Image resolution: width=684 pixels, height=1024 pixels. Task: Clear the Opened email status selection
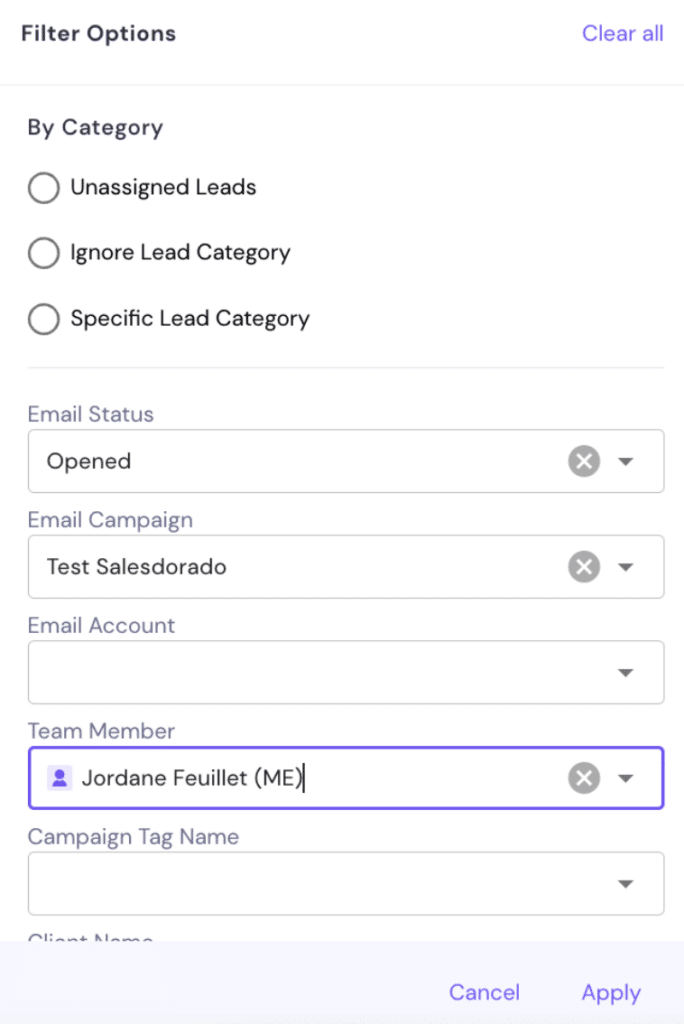point(583,461)
